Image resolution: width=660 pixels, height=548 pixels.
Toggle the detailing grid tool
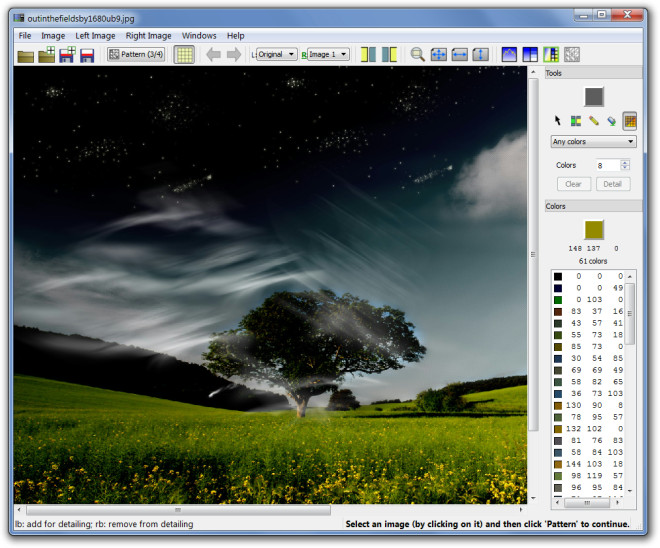point(630,121)
